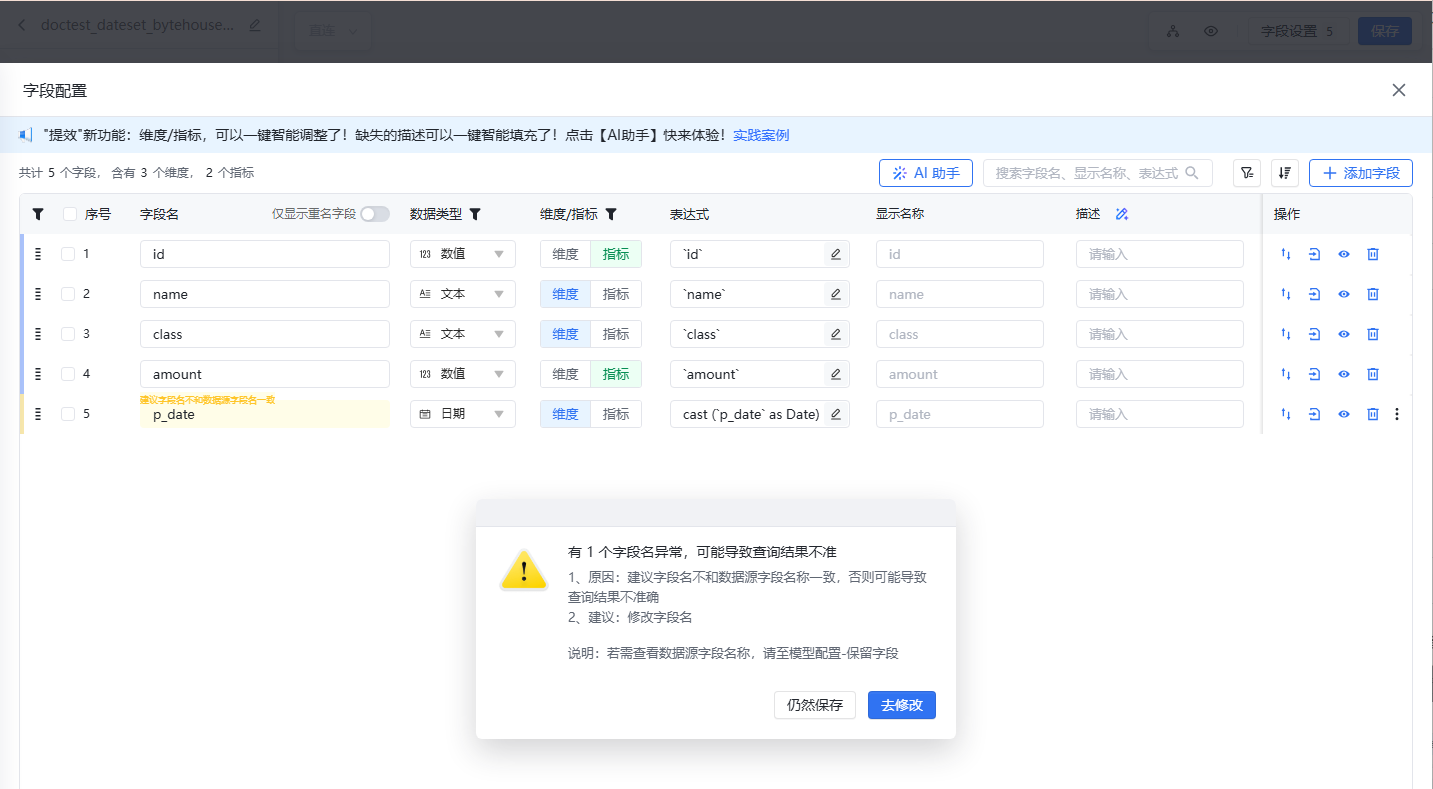Click the AI fill icon beside 描述 header
The height and width of the screenshot is (789, 1433).
1121,214
